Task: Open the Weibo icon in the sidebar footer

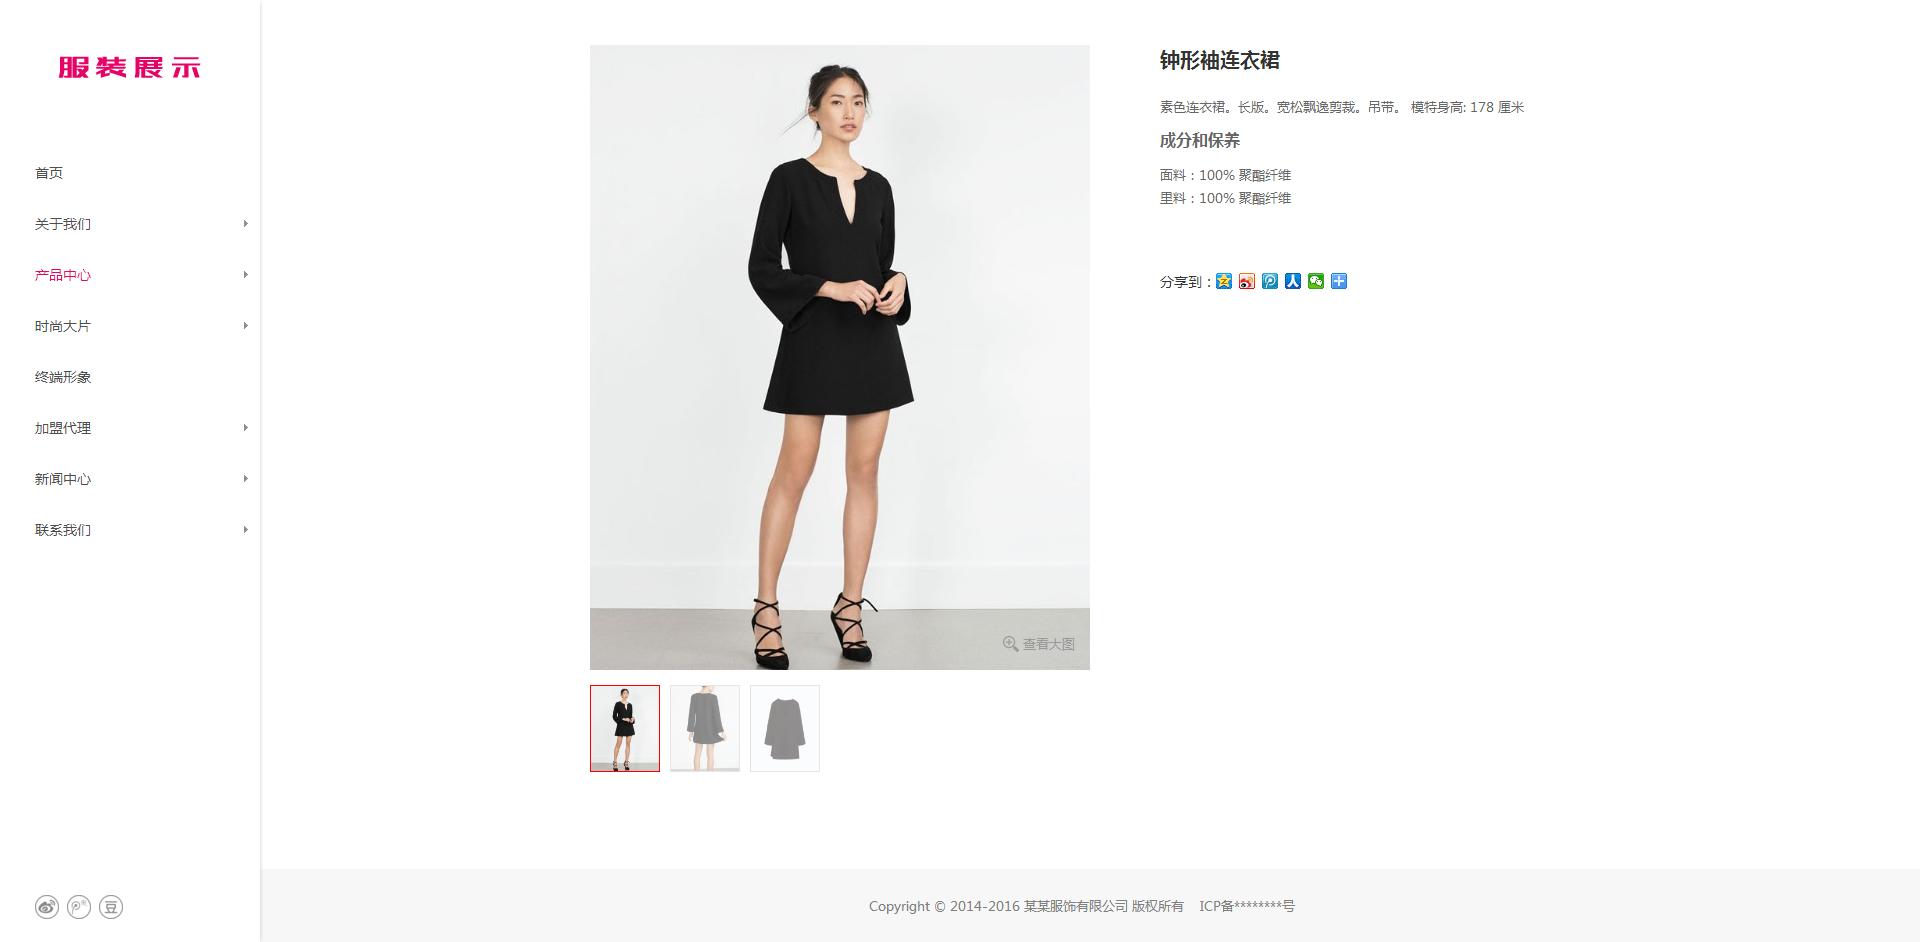Action: click(47, 907)
